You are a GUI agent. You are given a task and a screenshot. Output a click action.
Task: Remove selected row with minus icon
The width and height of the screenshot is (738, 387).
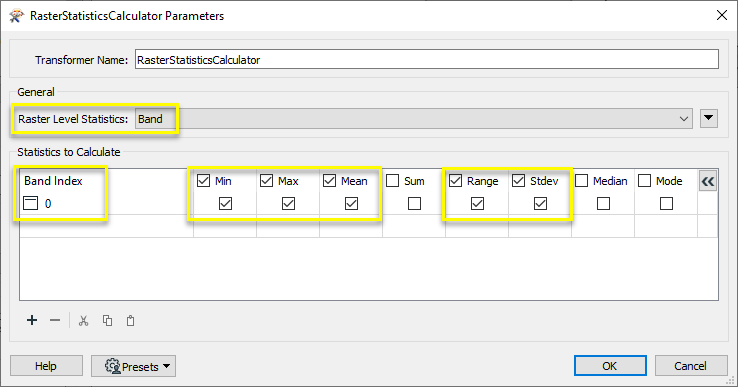pos(55,321)
